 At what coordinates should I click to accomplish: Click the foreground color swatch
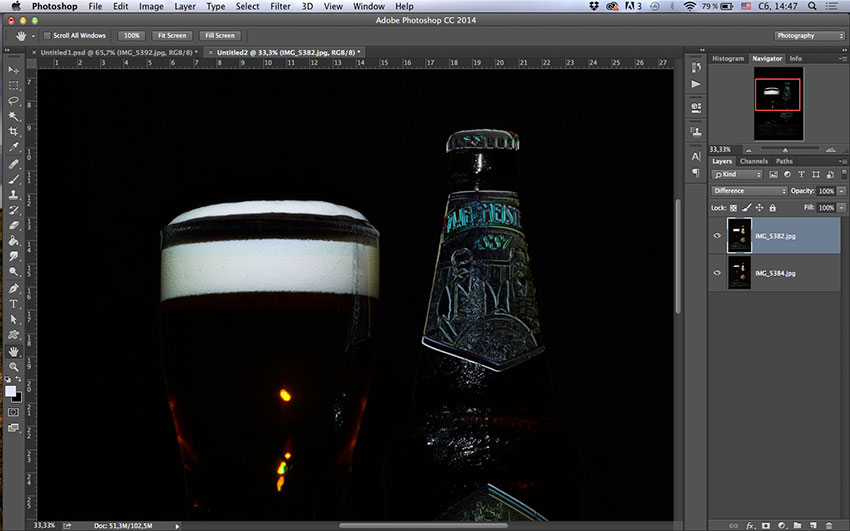tap(10, 391)
